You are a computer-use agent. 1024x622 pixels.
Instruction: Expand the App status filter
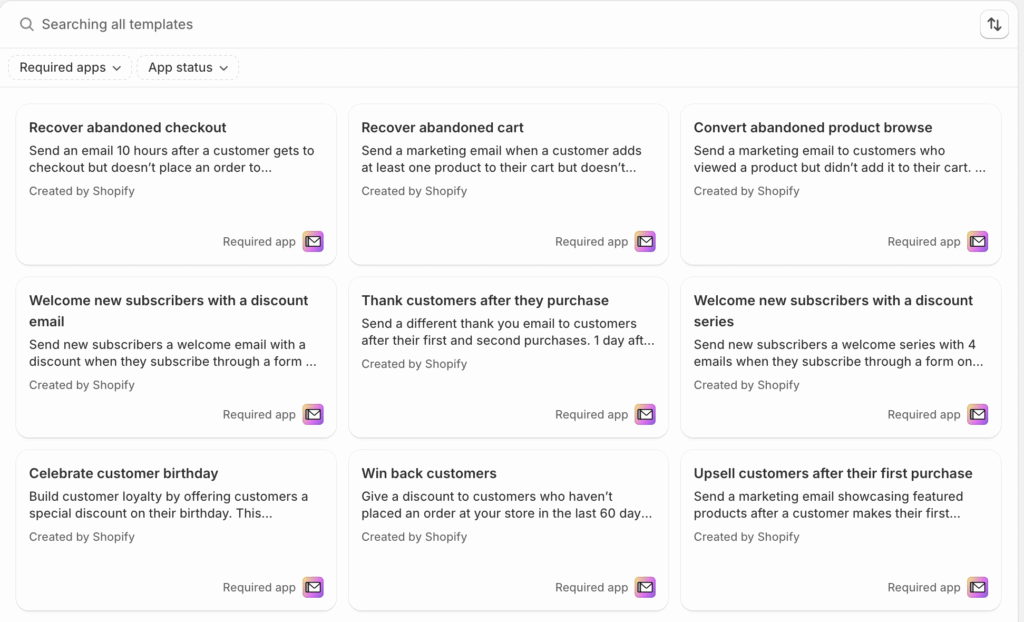(188, 68)
